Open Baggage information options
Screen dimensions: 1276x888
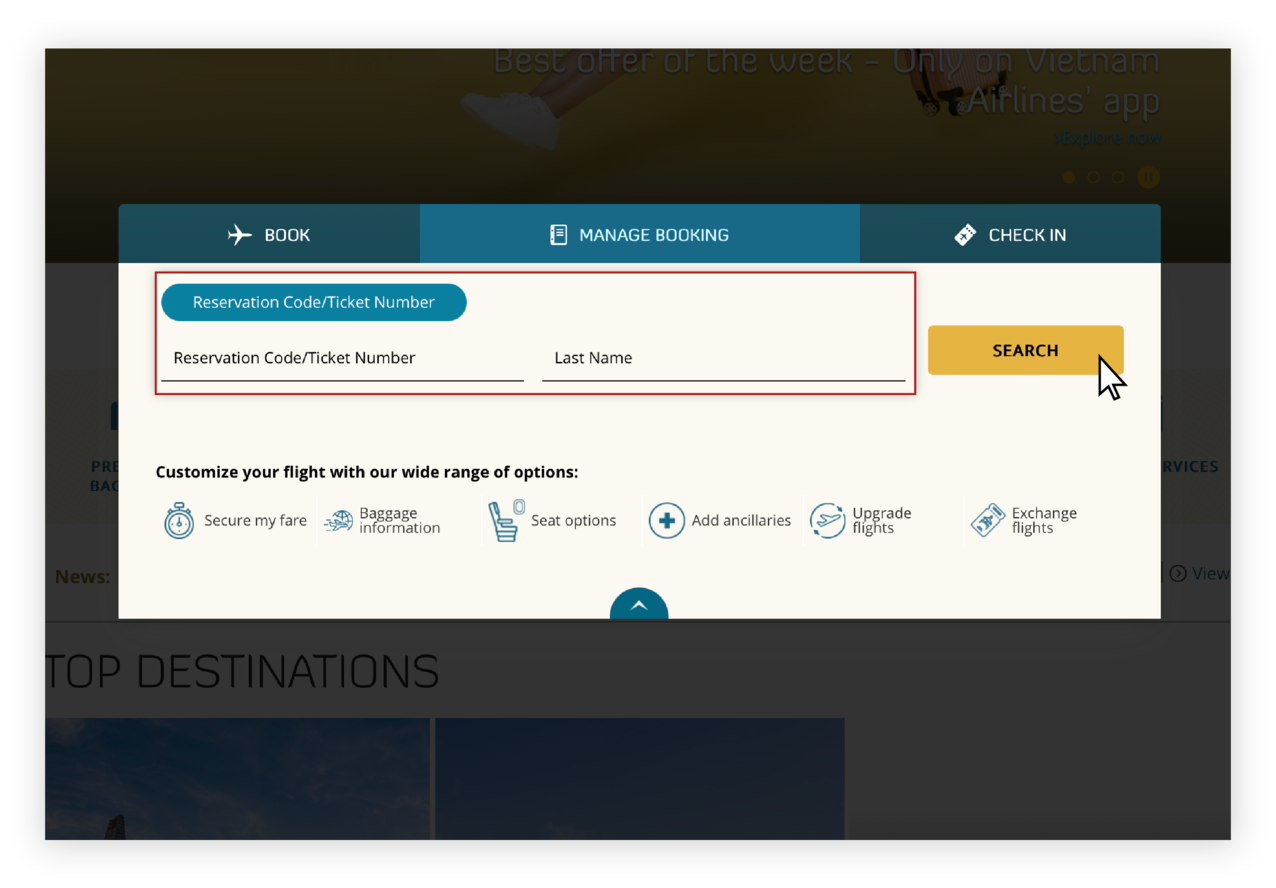coord(337,520)
